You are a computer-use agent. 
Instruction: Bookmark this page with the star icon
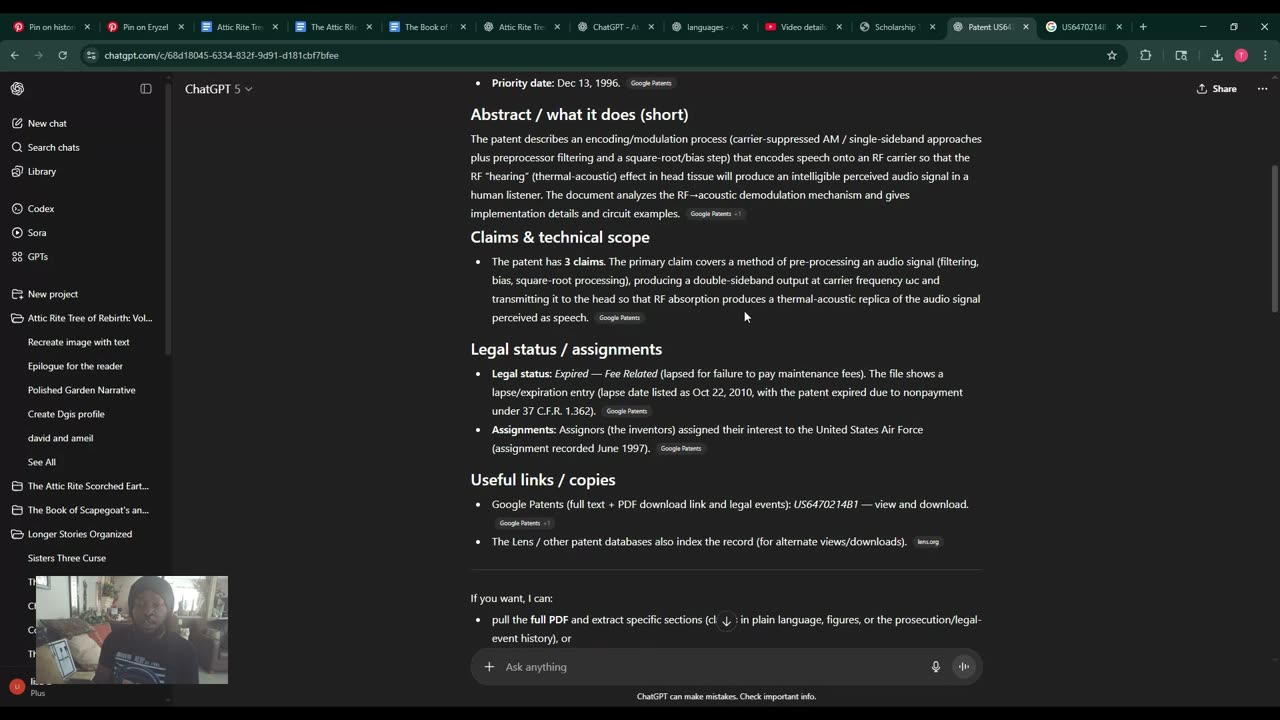coord(1112,55)
